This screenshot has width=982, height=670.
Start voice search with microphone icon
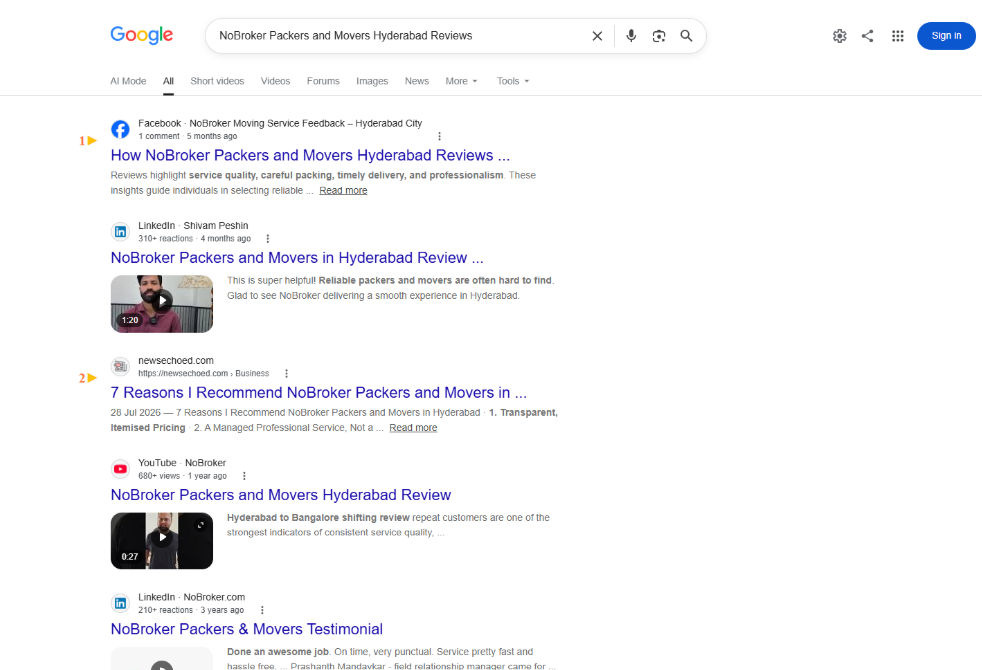click(x=631, y=36)
